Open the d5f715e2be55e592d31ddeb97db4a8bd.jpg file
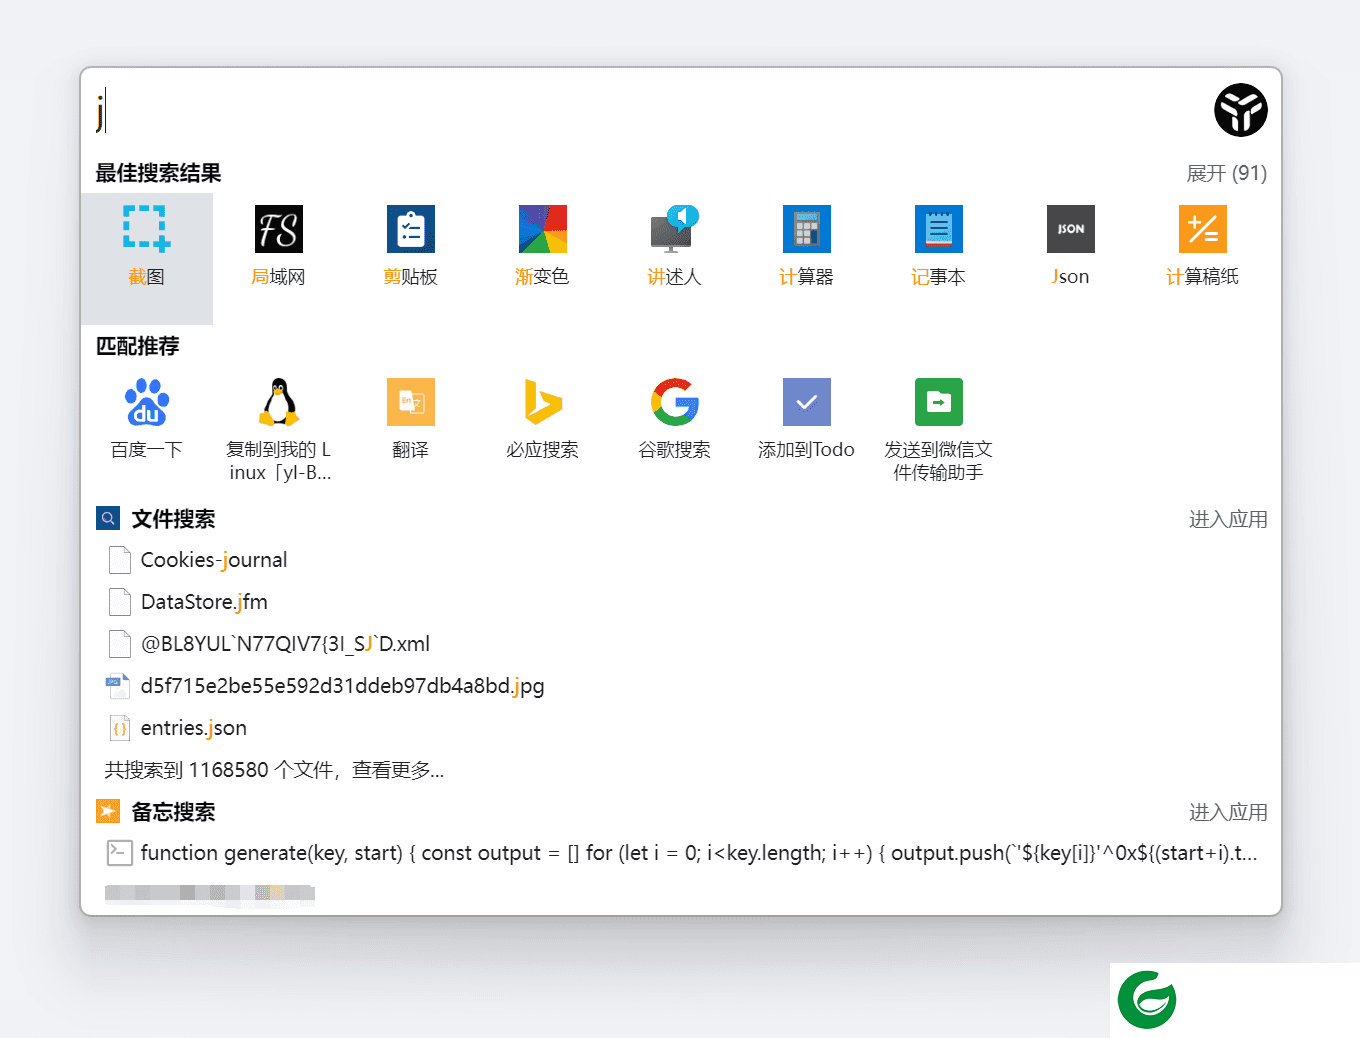This screenshot has height=1038, width=1360. [x=681, y=686]
